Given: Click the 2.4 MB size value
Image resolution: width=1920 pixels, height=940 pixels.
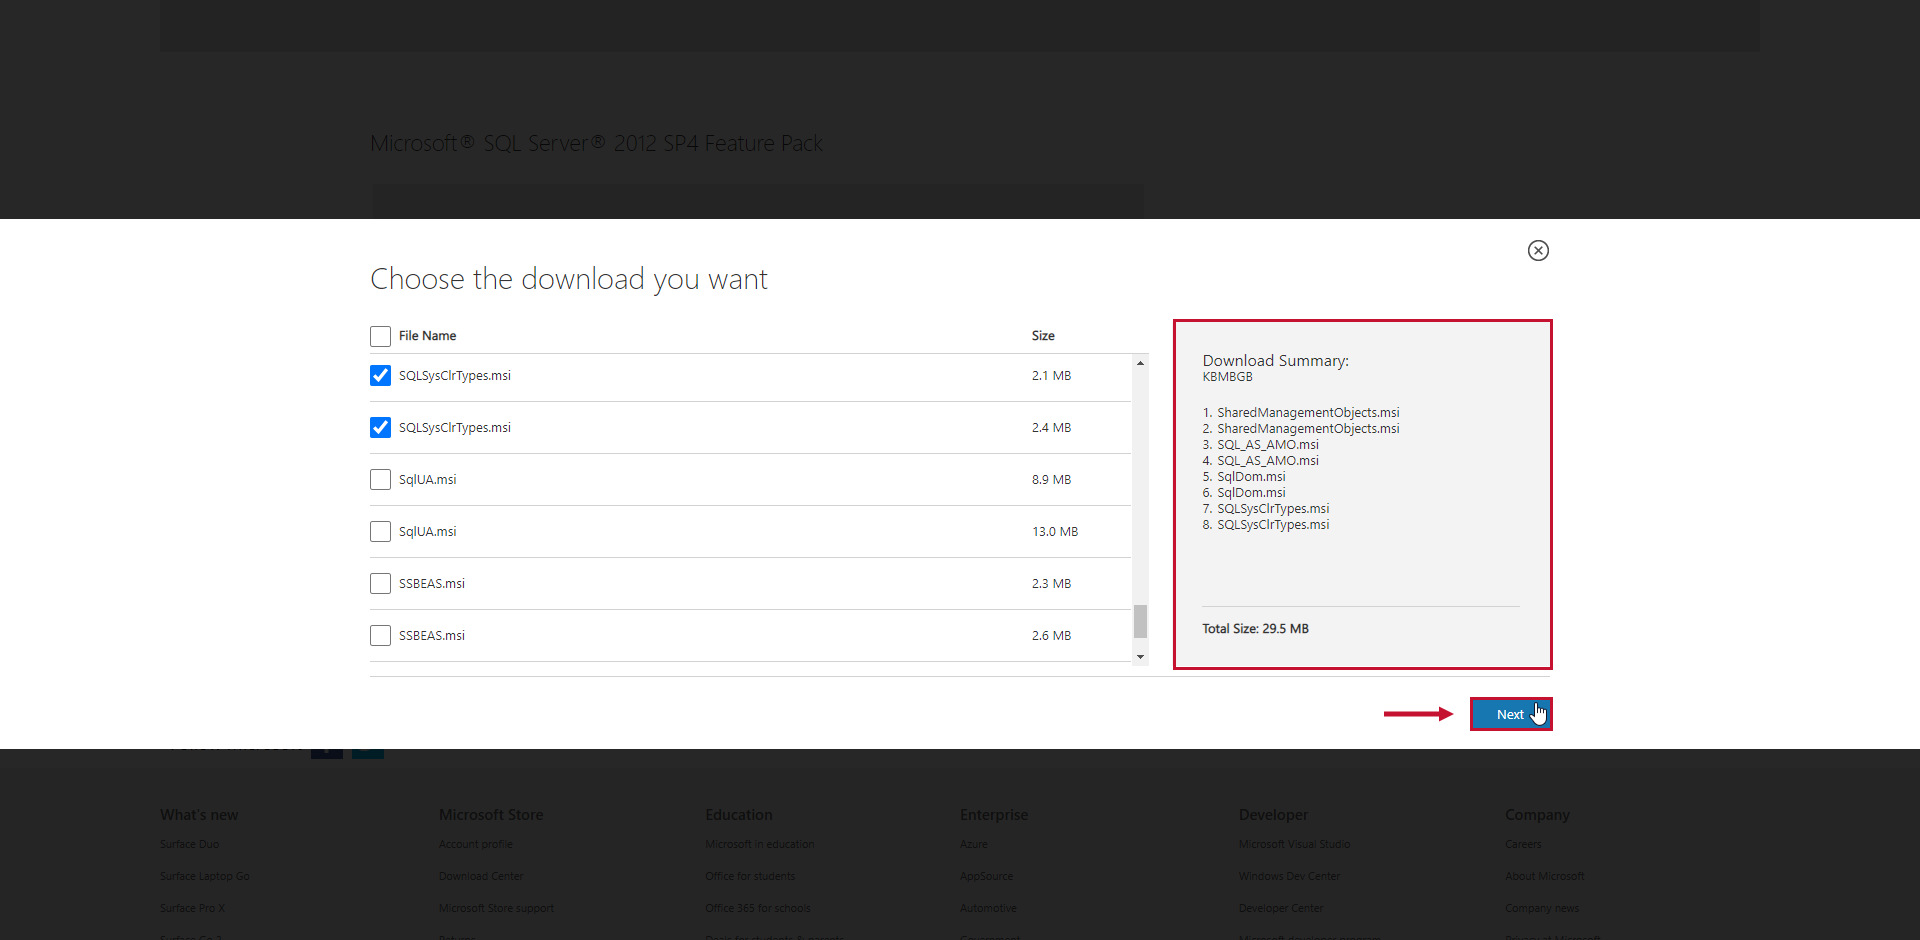Looking at the screenshot, I should point(1051,428).
